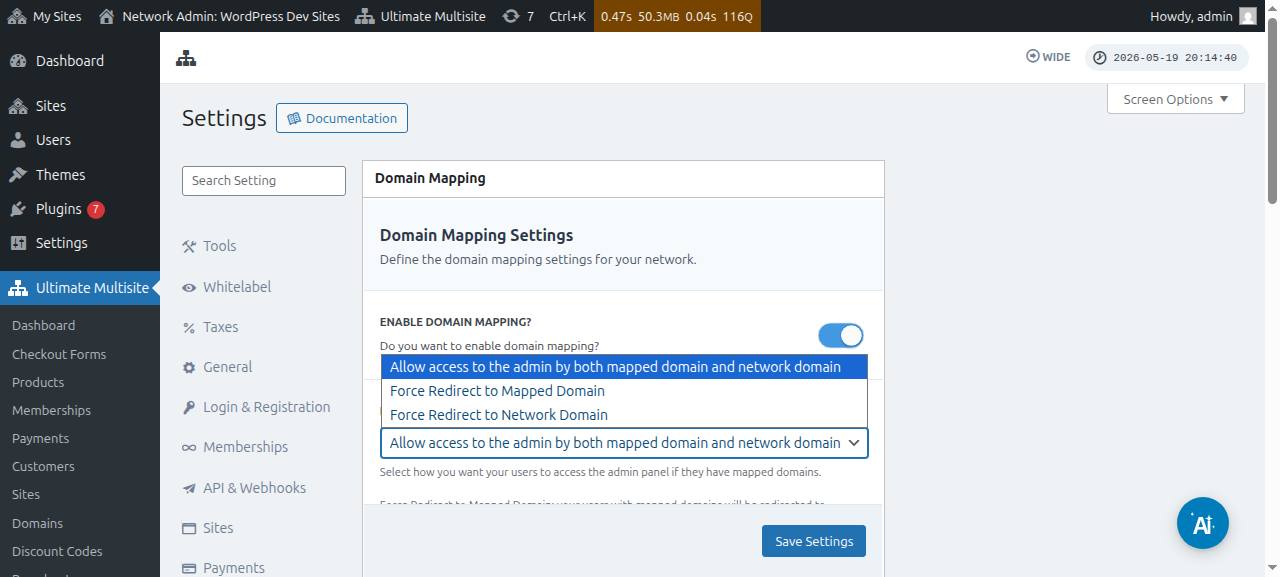Screen dimensions: 1280x577
Task: Click Payments card icon in settings nav
Action: (189, 568)
